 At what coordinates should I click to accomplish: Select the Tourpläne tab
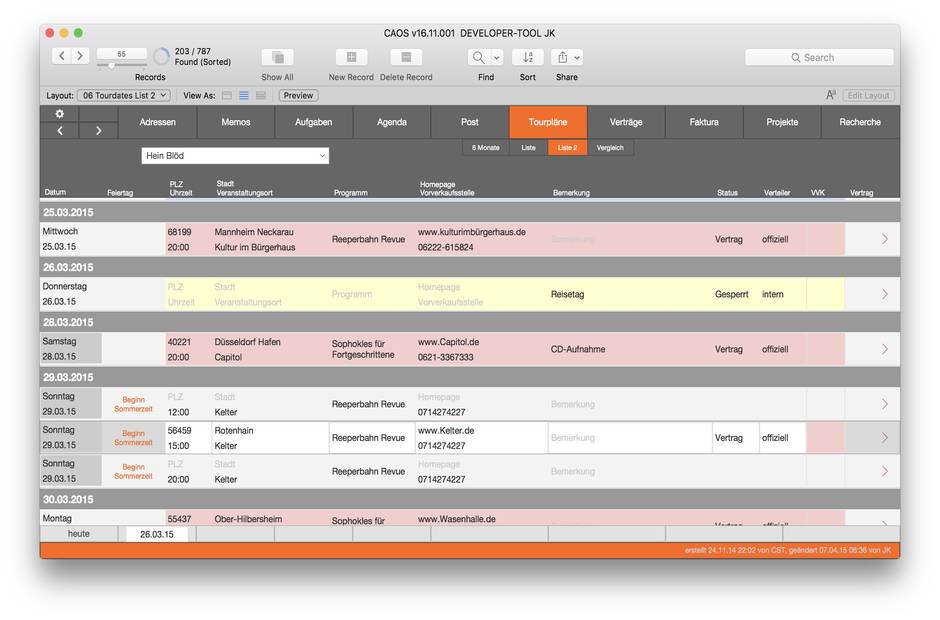548,122
